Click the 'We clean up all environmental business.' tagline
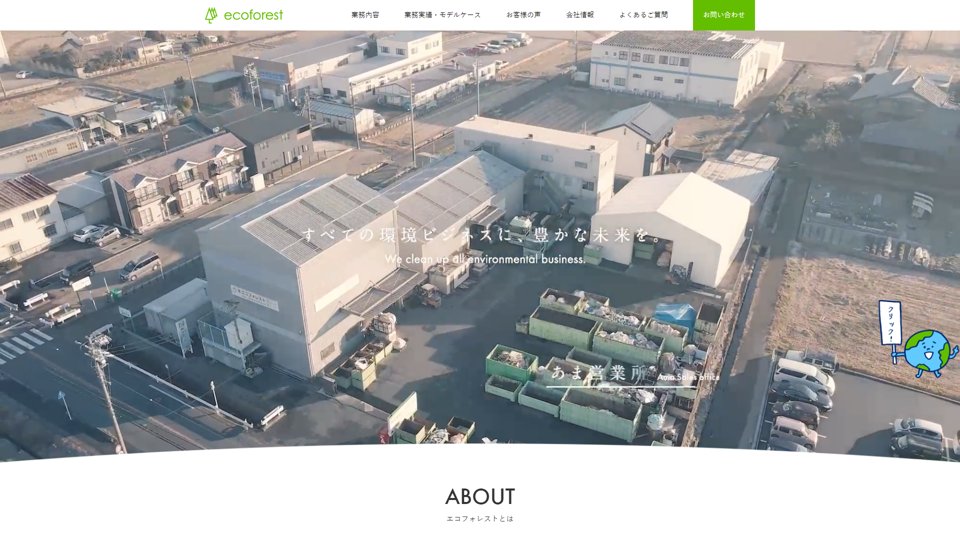Screen dimensions: 960x540 click(485, 259)
